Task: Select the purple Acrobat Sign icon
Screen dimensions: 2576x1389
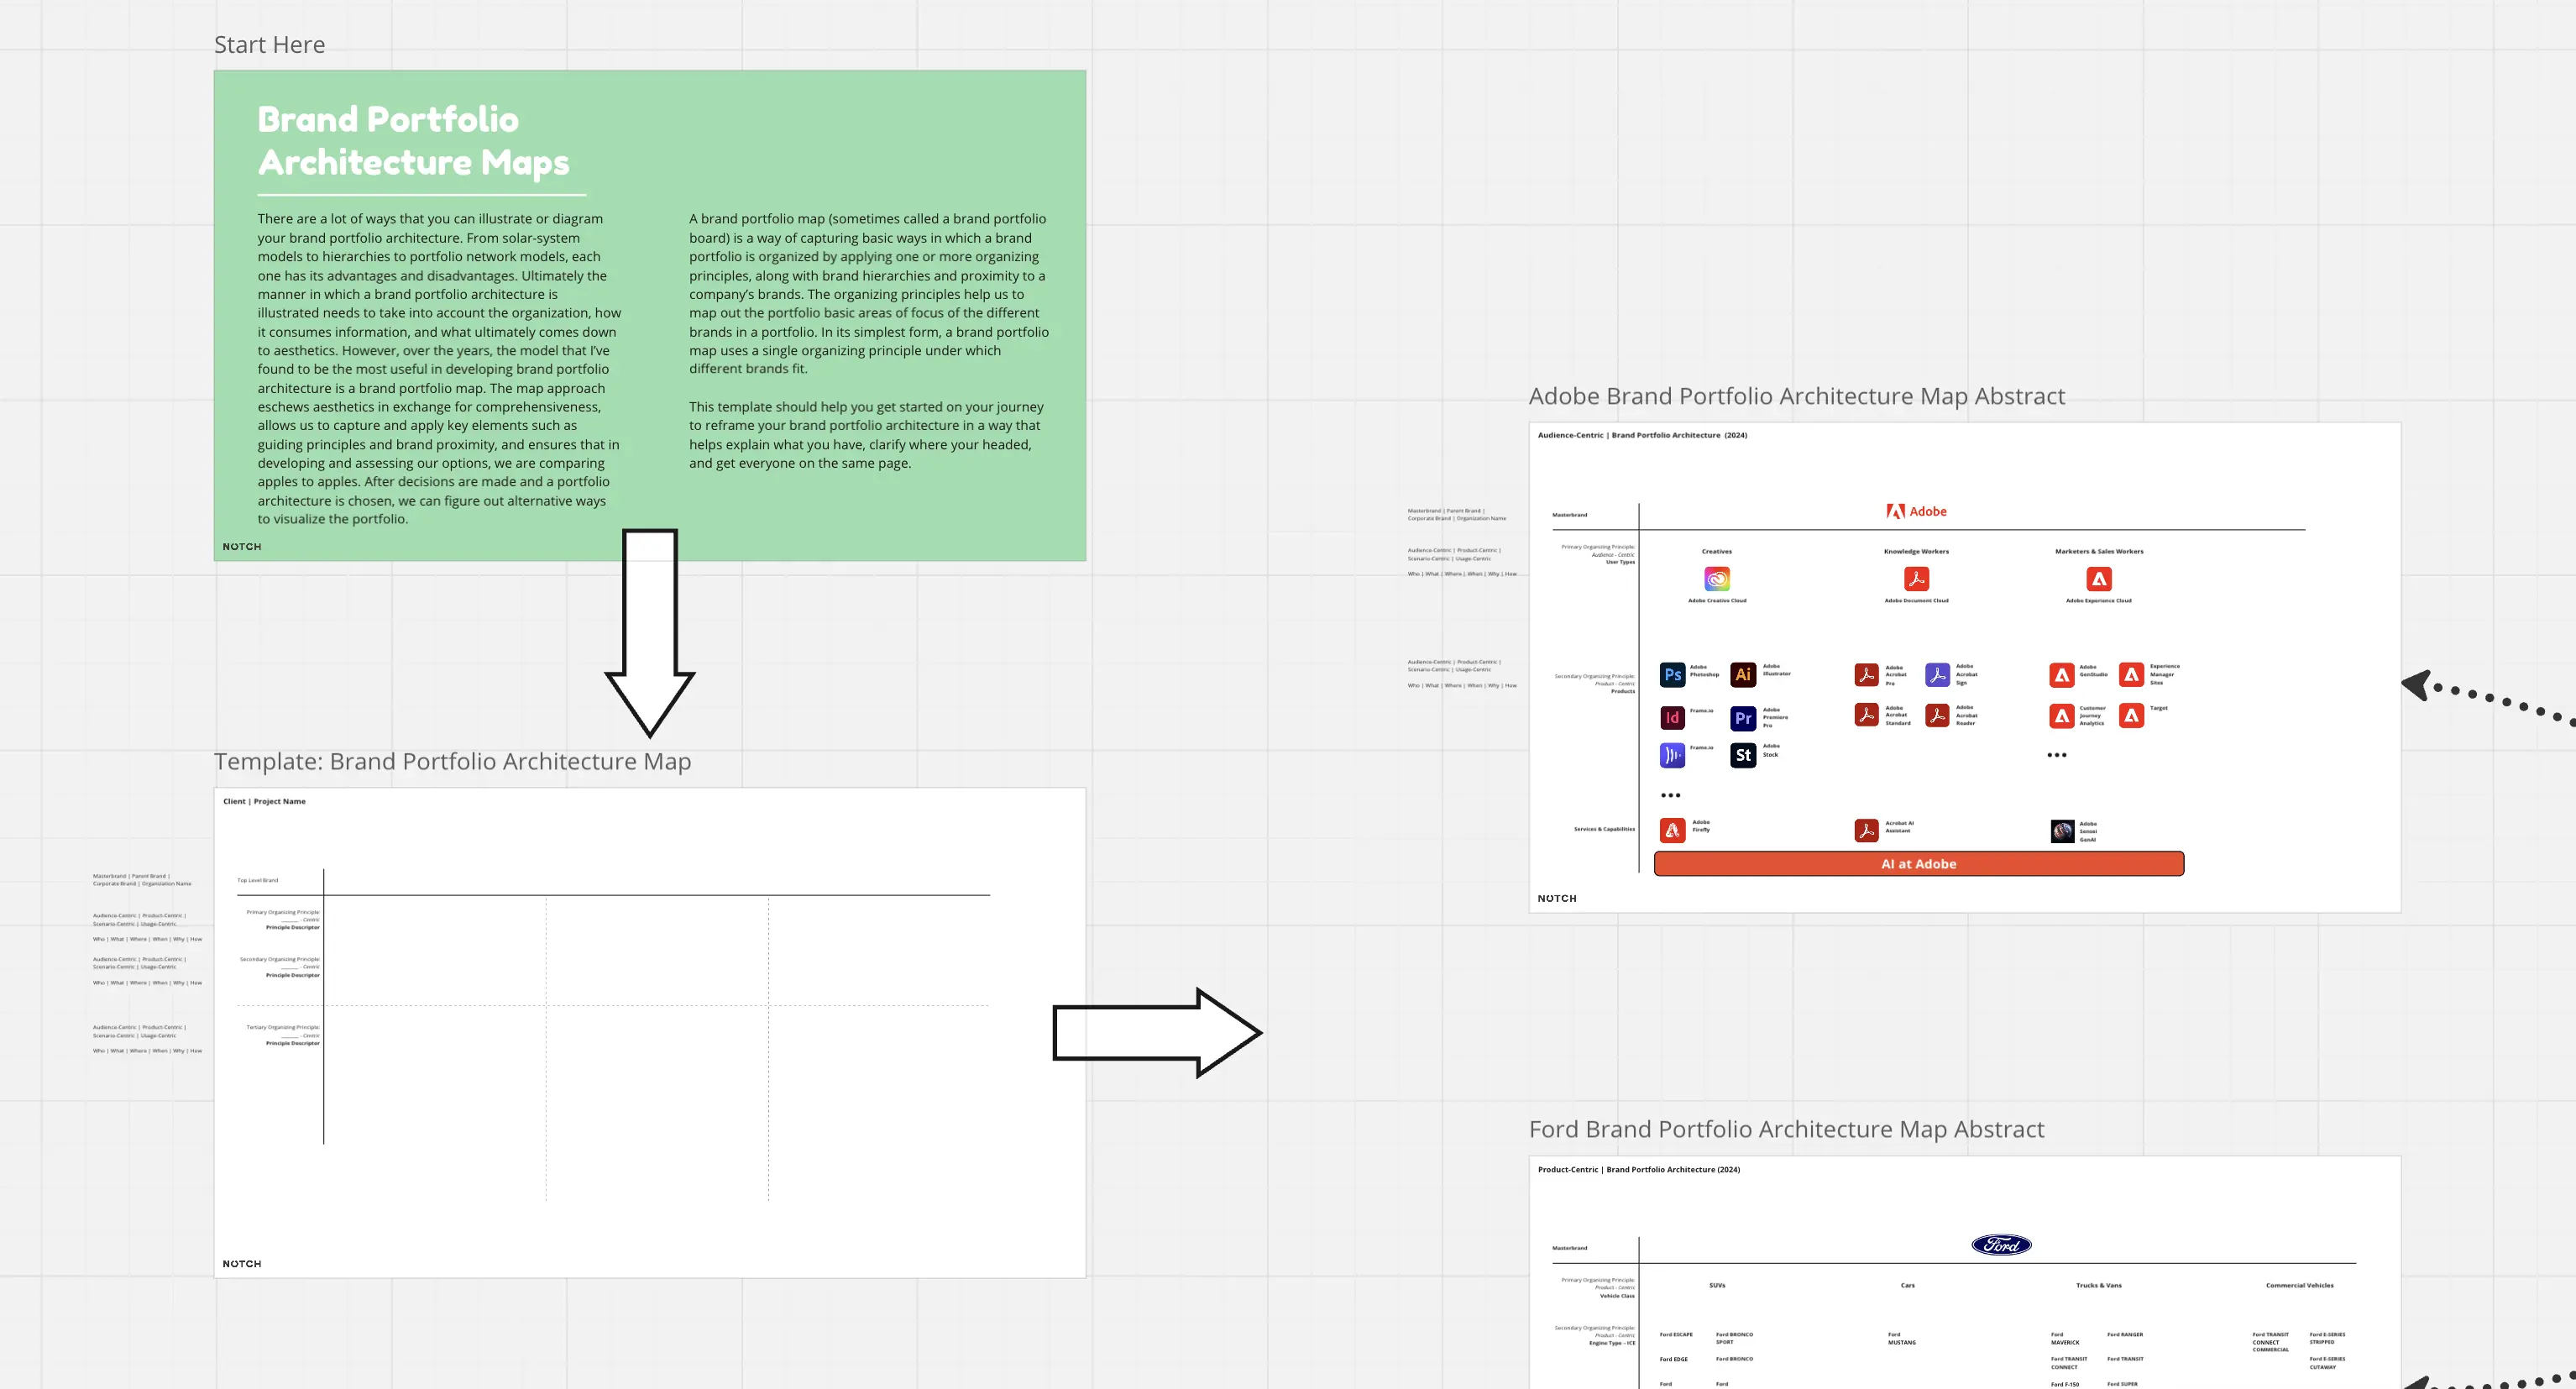Action: 1937,675
